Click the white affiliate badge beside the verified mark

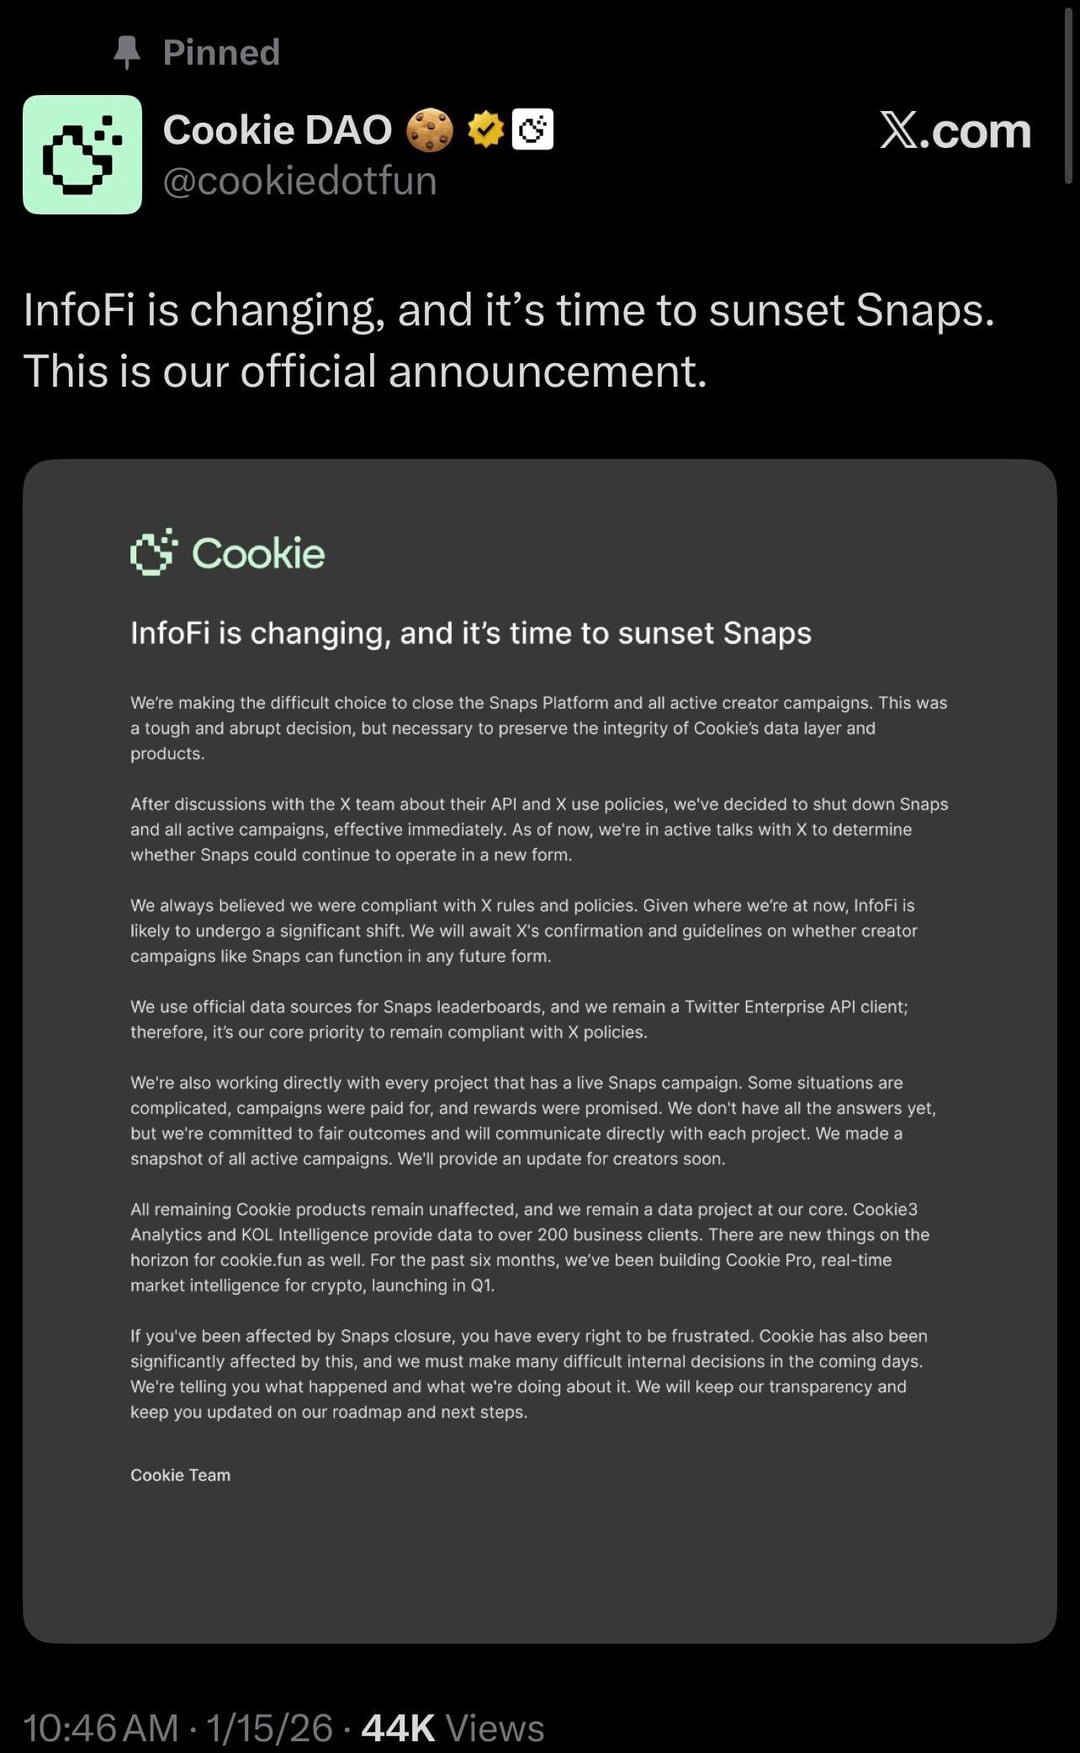pos(533,130)
